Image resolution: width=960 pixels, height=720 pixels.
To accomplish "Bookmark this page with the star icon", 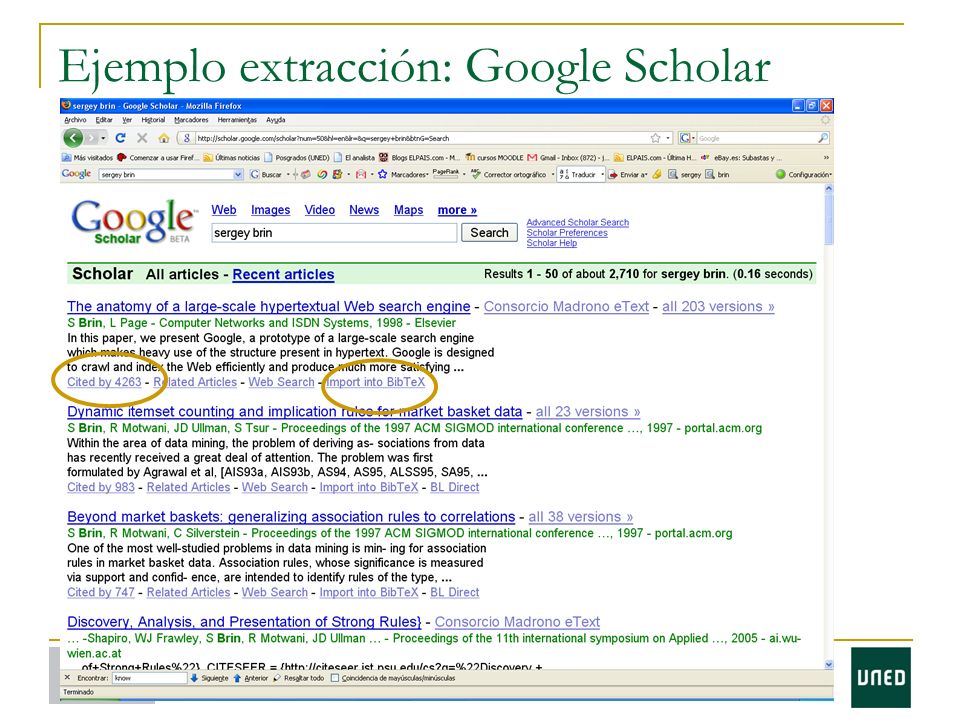I will click(x=656, y=138).
